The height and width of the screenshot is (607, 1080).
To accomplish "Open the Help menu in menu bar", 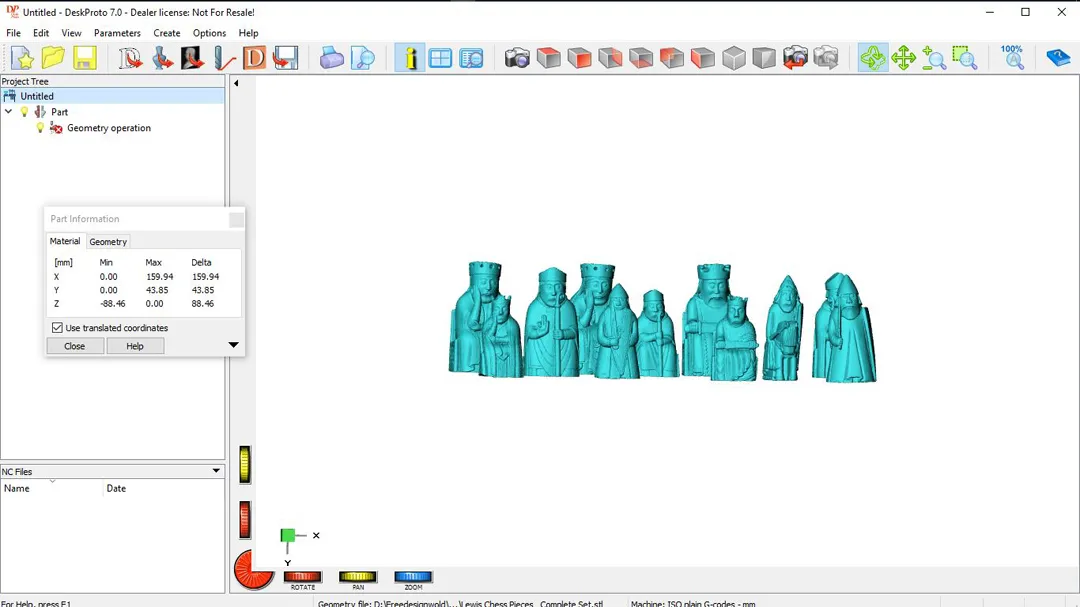I will click(249, 33).
